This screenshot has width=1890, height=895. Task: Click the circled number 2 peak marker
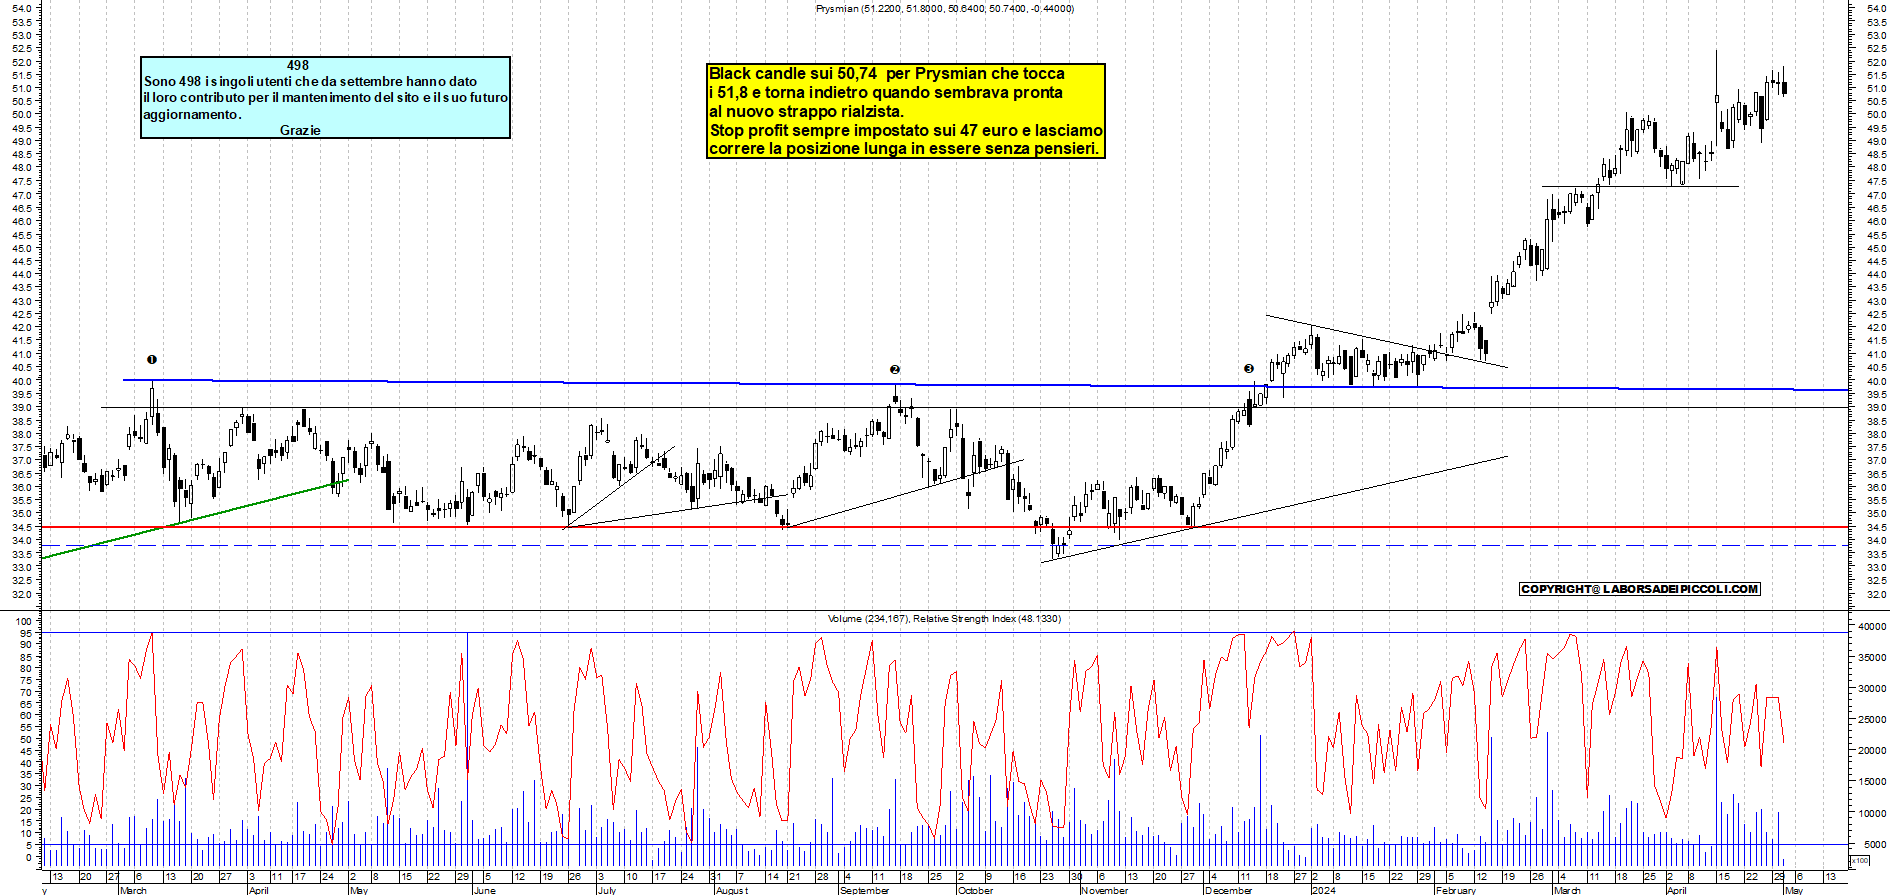(895, 369)
